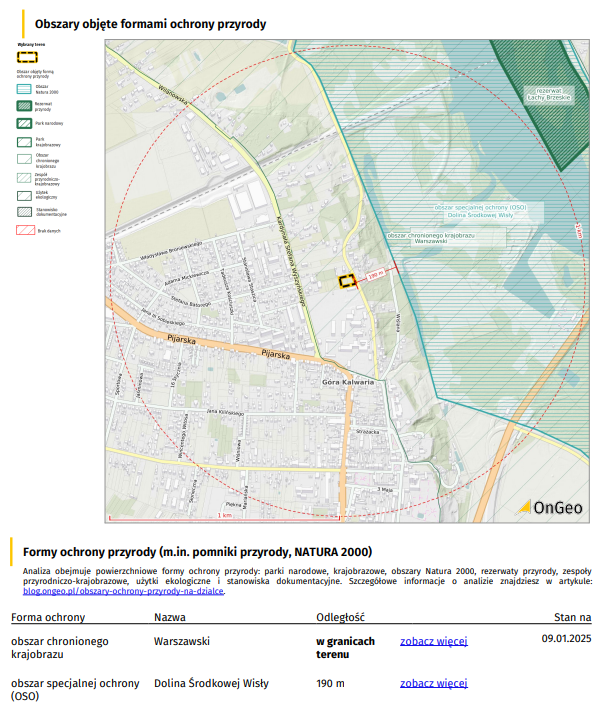
Task: Click the Stanowisko dokumentacyjne legend icon
Action: click(x=24, y=211)
